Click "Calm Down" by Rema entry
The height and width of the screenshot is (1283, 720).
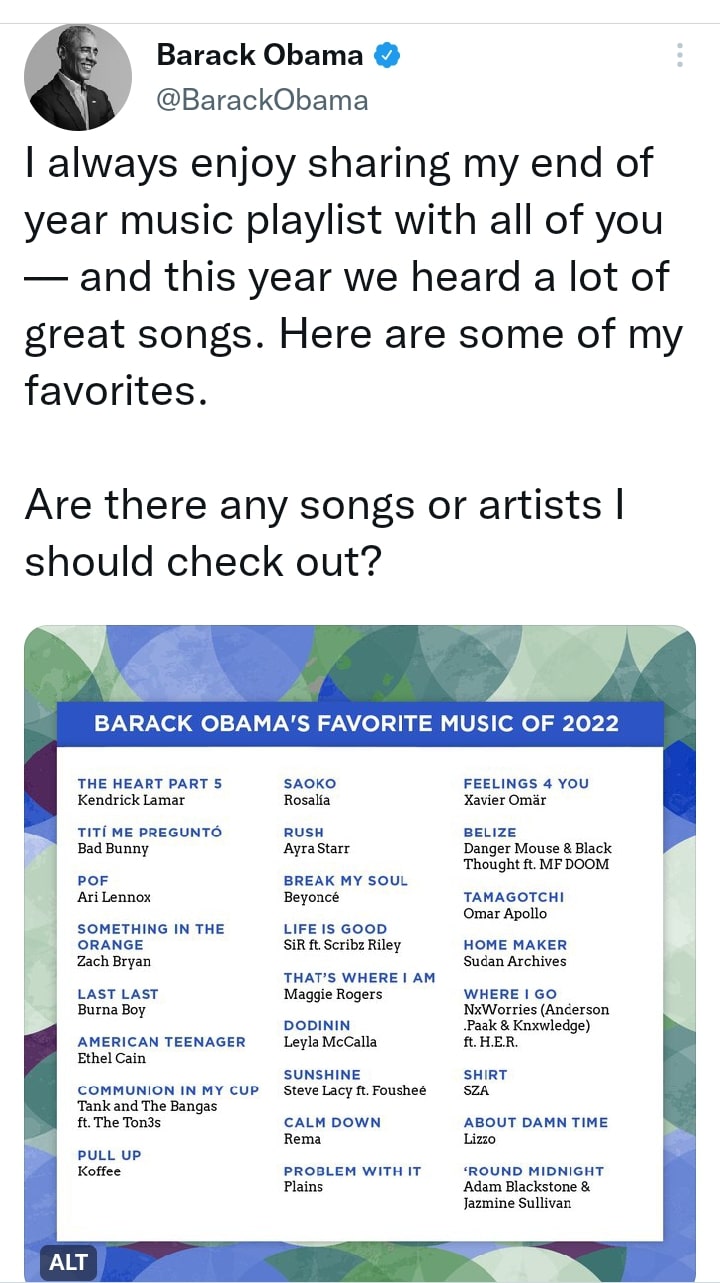tap(332, 1130)
